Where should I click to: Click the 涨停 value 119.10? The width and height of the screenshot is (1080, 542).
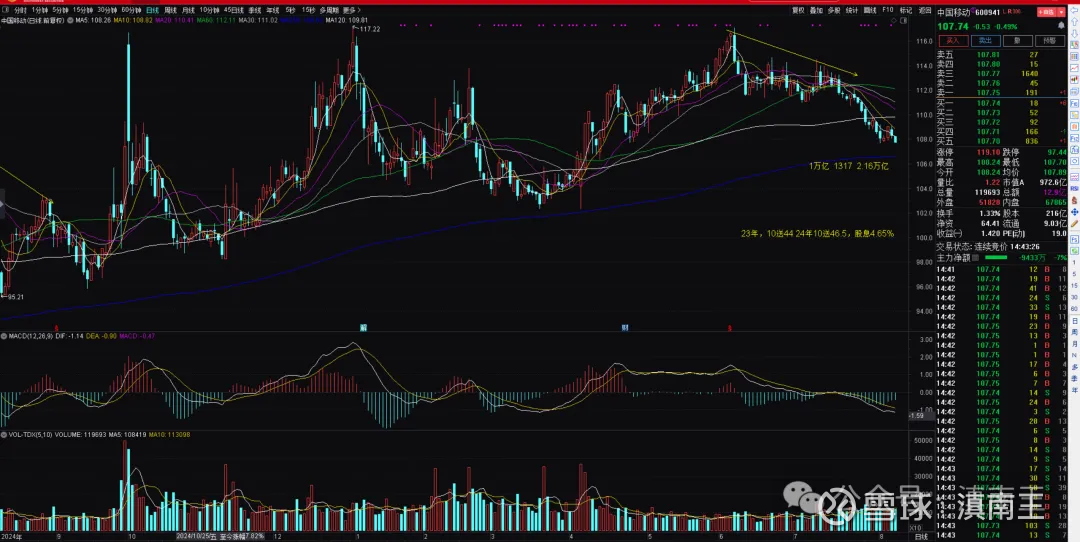[x=989, y=152]
